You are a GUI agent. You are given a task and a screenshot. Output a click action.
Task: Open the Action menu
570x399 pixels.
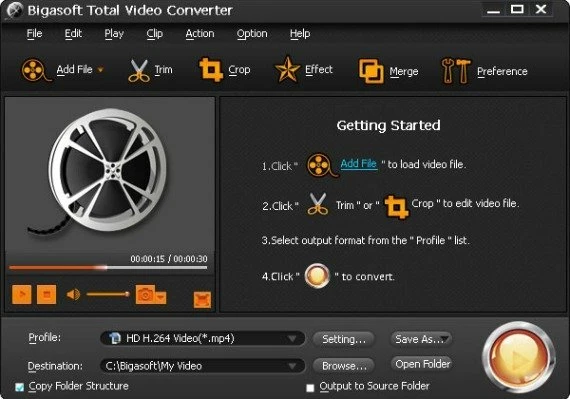coord(200,33)
